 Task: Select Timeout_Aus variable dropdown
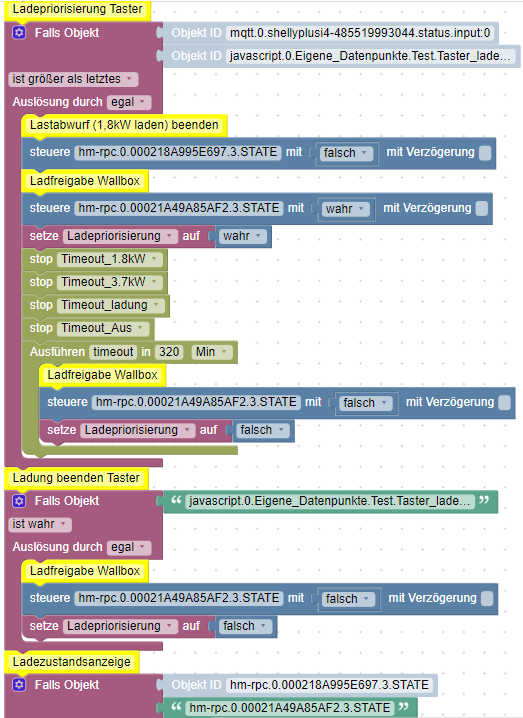103,328
